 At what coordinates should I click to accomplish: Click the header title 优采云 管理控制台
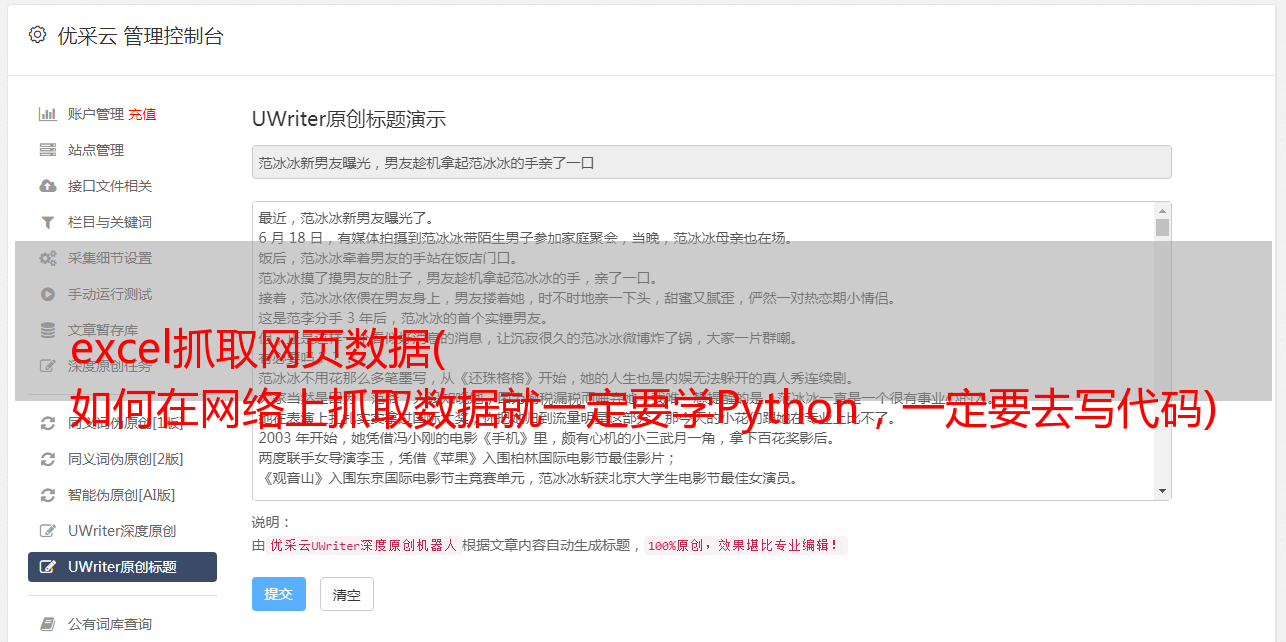140,36
